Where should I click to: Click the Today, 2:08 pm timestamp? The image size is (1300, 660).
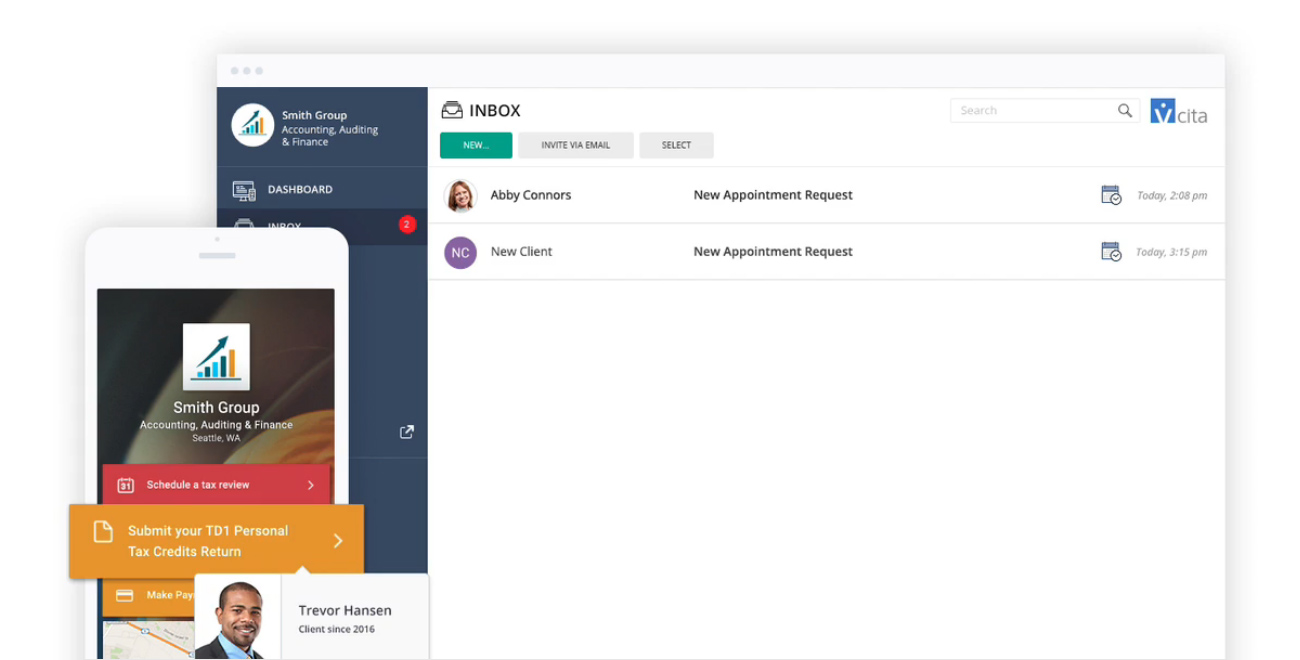coord(1172,196)
